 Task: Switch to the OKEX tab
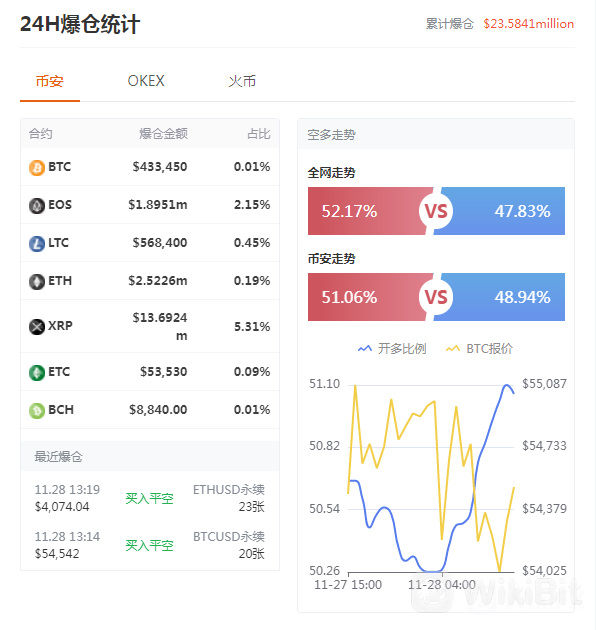[x=146, y=81]
